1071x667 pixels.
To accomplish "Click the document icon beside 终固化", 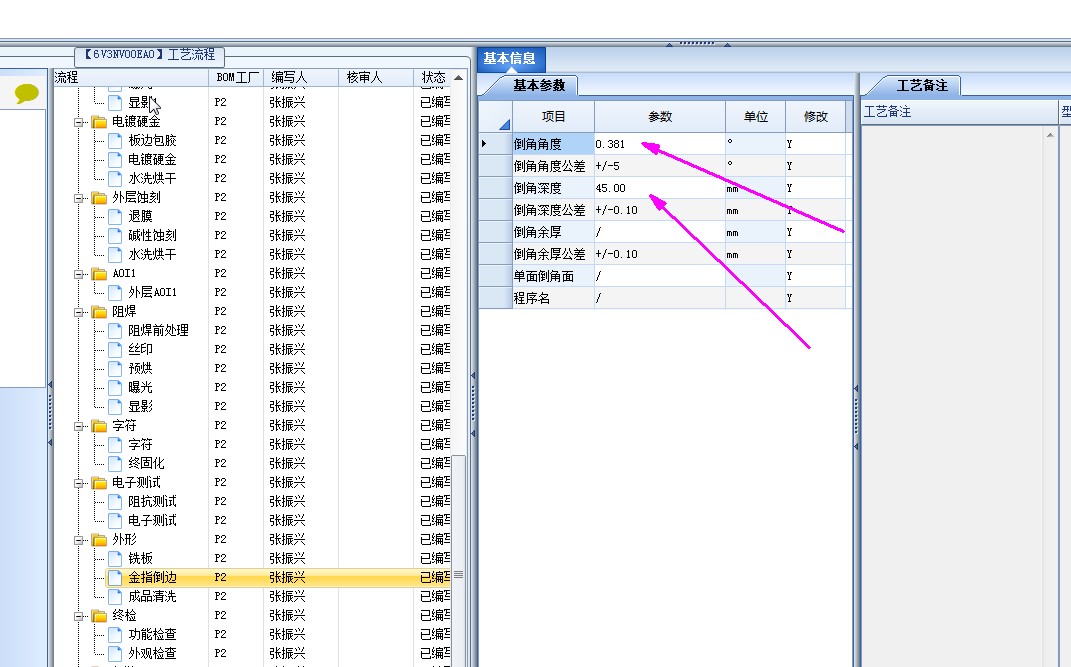I will pyautogui.click(x=115, y=464).
